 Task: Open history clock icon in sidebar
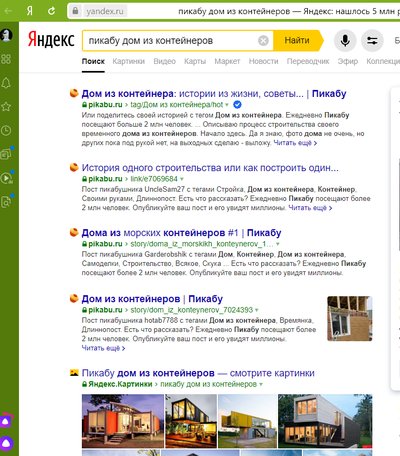6,131
